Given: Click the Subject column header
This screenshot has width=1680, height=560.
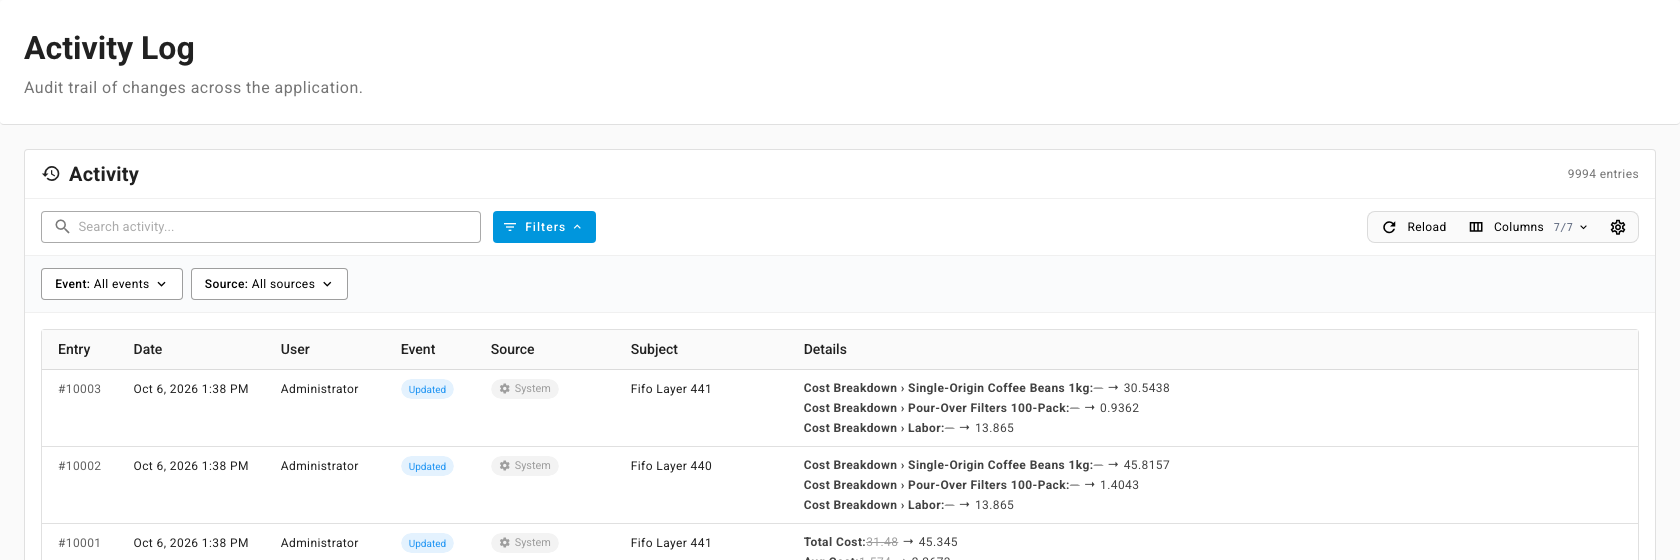Looking at the screenshot, I should point(654,349).
